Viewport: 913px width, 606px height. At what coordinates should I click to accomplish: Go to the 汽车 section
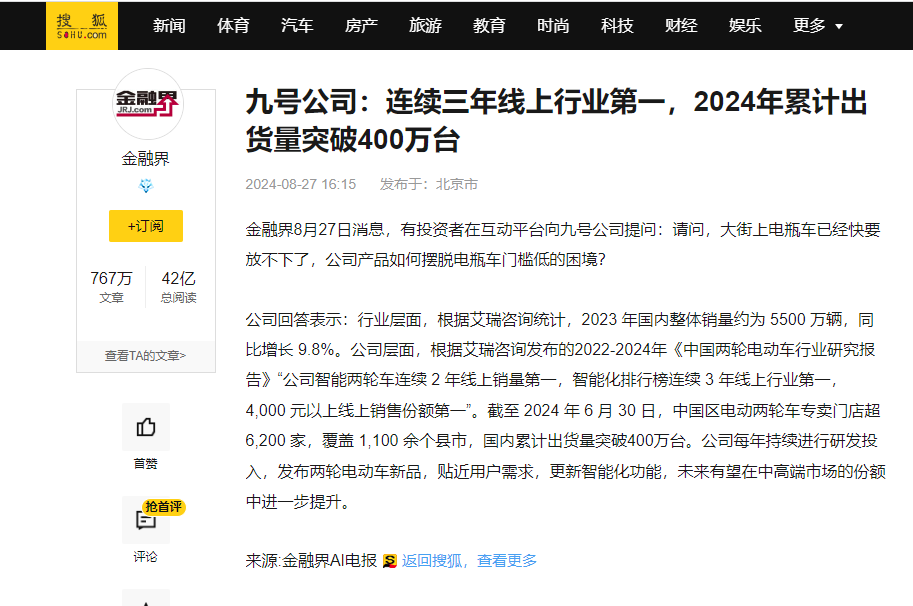point(297,26)
